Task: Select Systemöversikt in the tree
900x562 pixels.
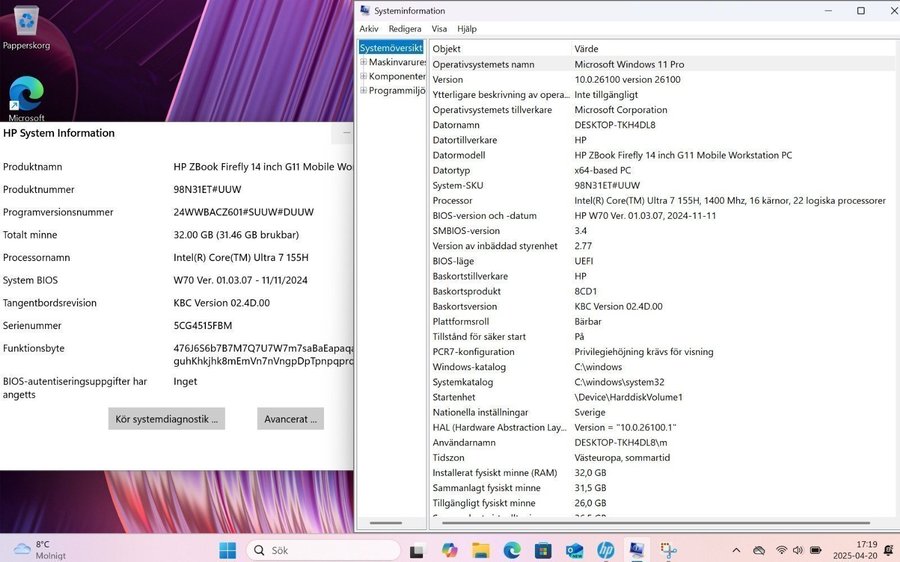Action: click(x=391, y=48)
